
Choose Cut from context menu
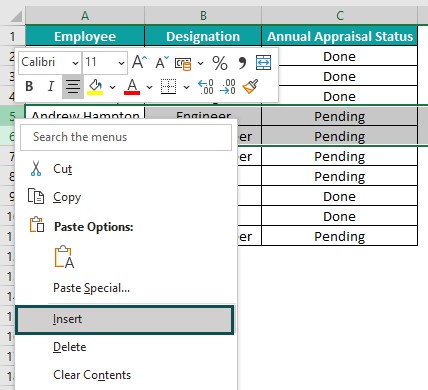[x=125, y=169]
